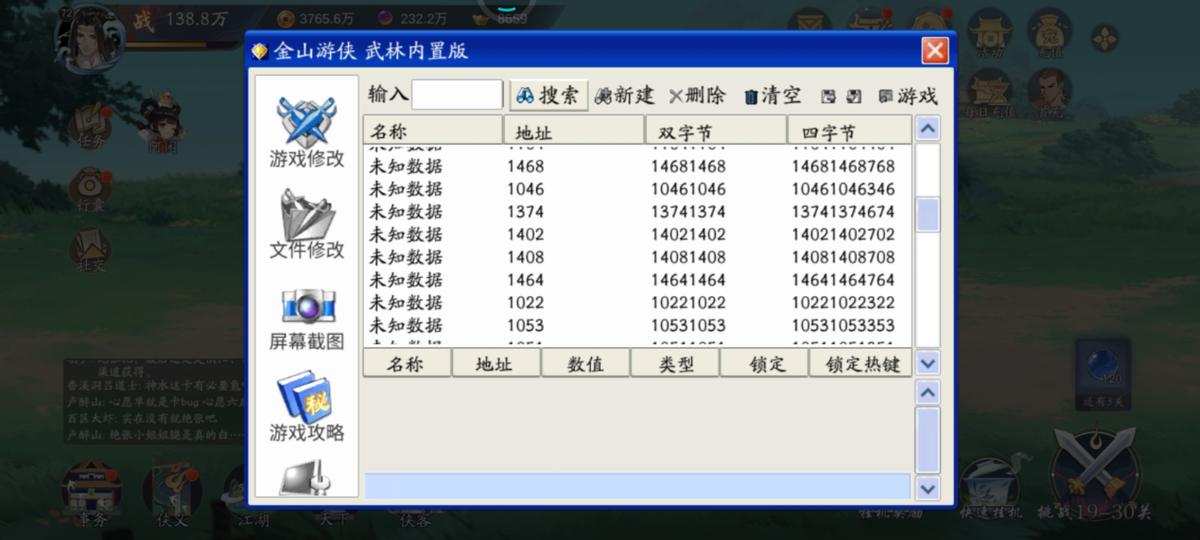The height and width of the screenshot is (540, 1200).
Task: Click the blue orb icon in game
Action: (1102, 368)
